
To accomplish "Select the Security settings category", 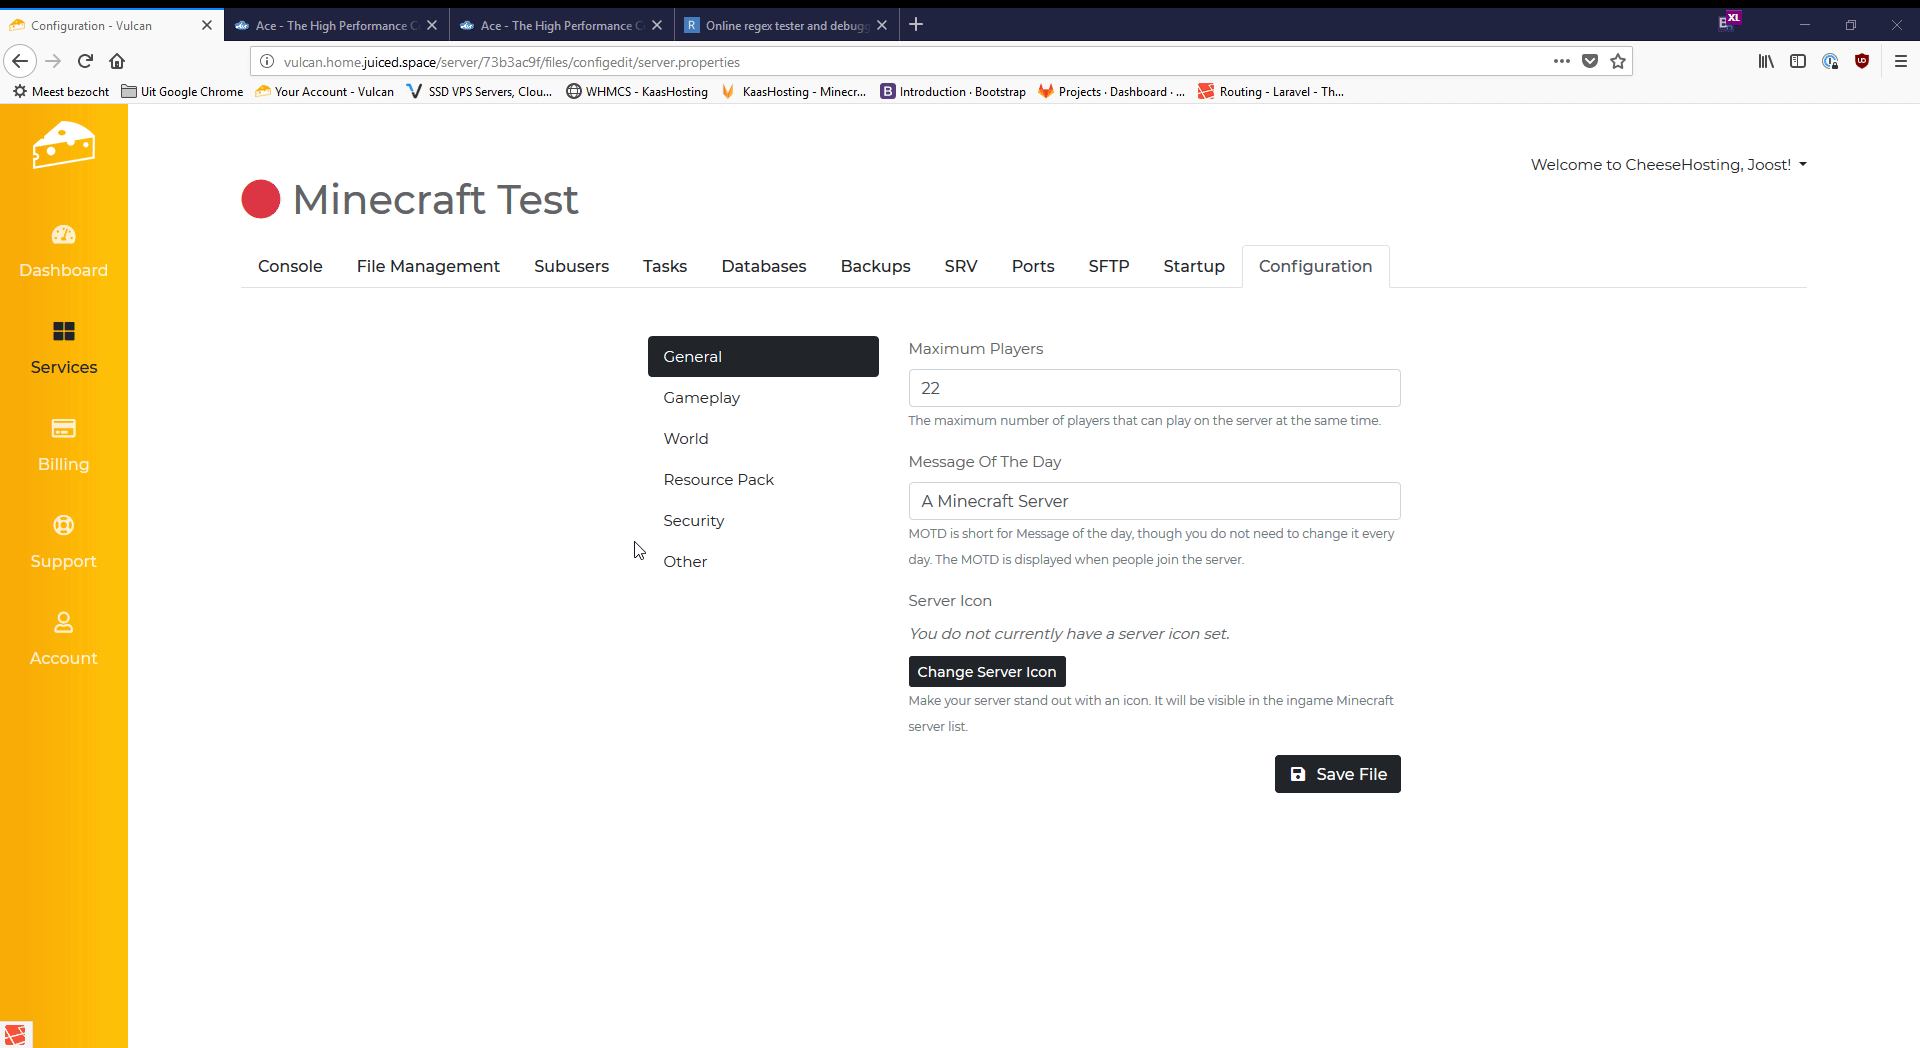I will [x=693, y=521].
